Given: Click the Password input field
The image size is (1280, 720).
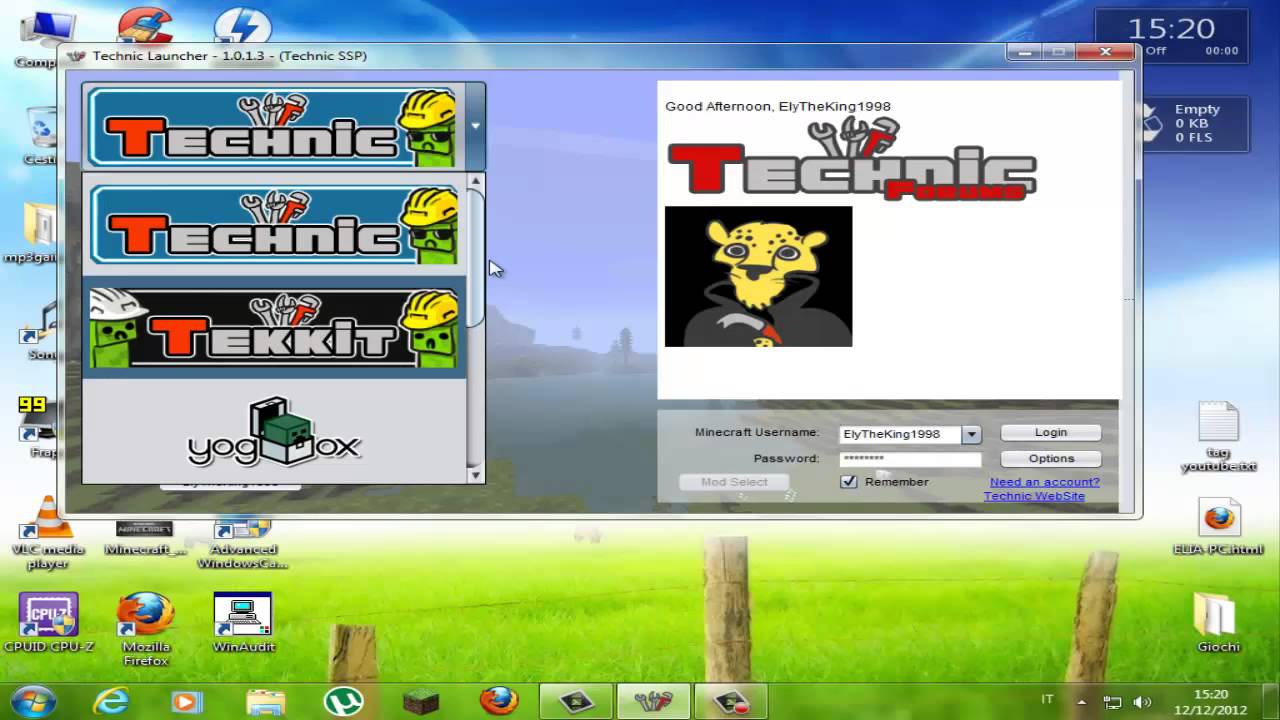Looking at the screenshot, I should (910, 458).
